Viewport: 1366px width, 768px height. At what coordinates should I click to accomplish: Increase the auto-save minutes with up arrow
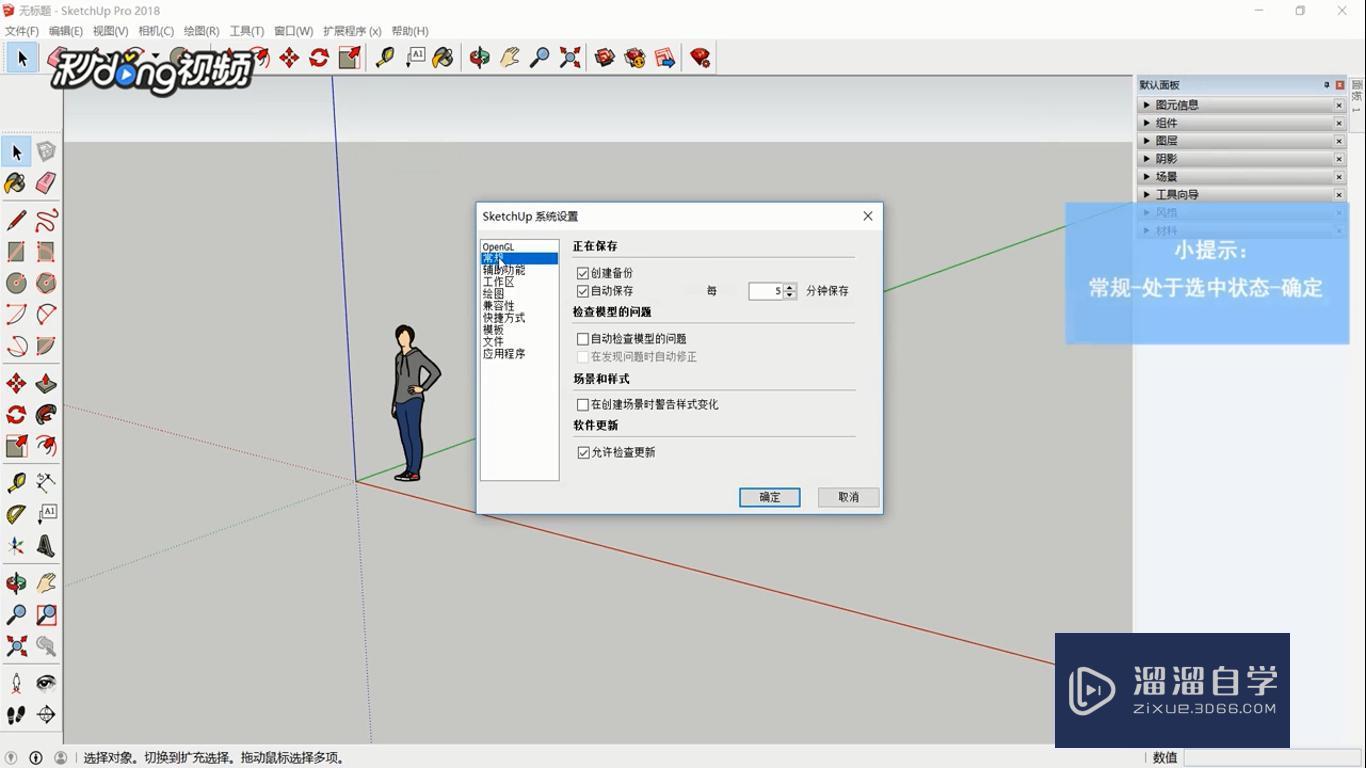click(790, 287)
